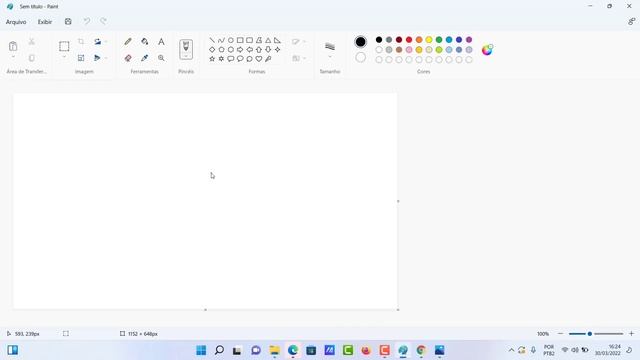Select the Eraser tool
This screenshot has width=640, height=360.
[128, 58]
